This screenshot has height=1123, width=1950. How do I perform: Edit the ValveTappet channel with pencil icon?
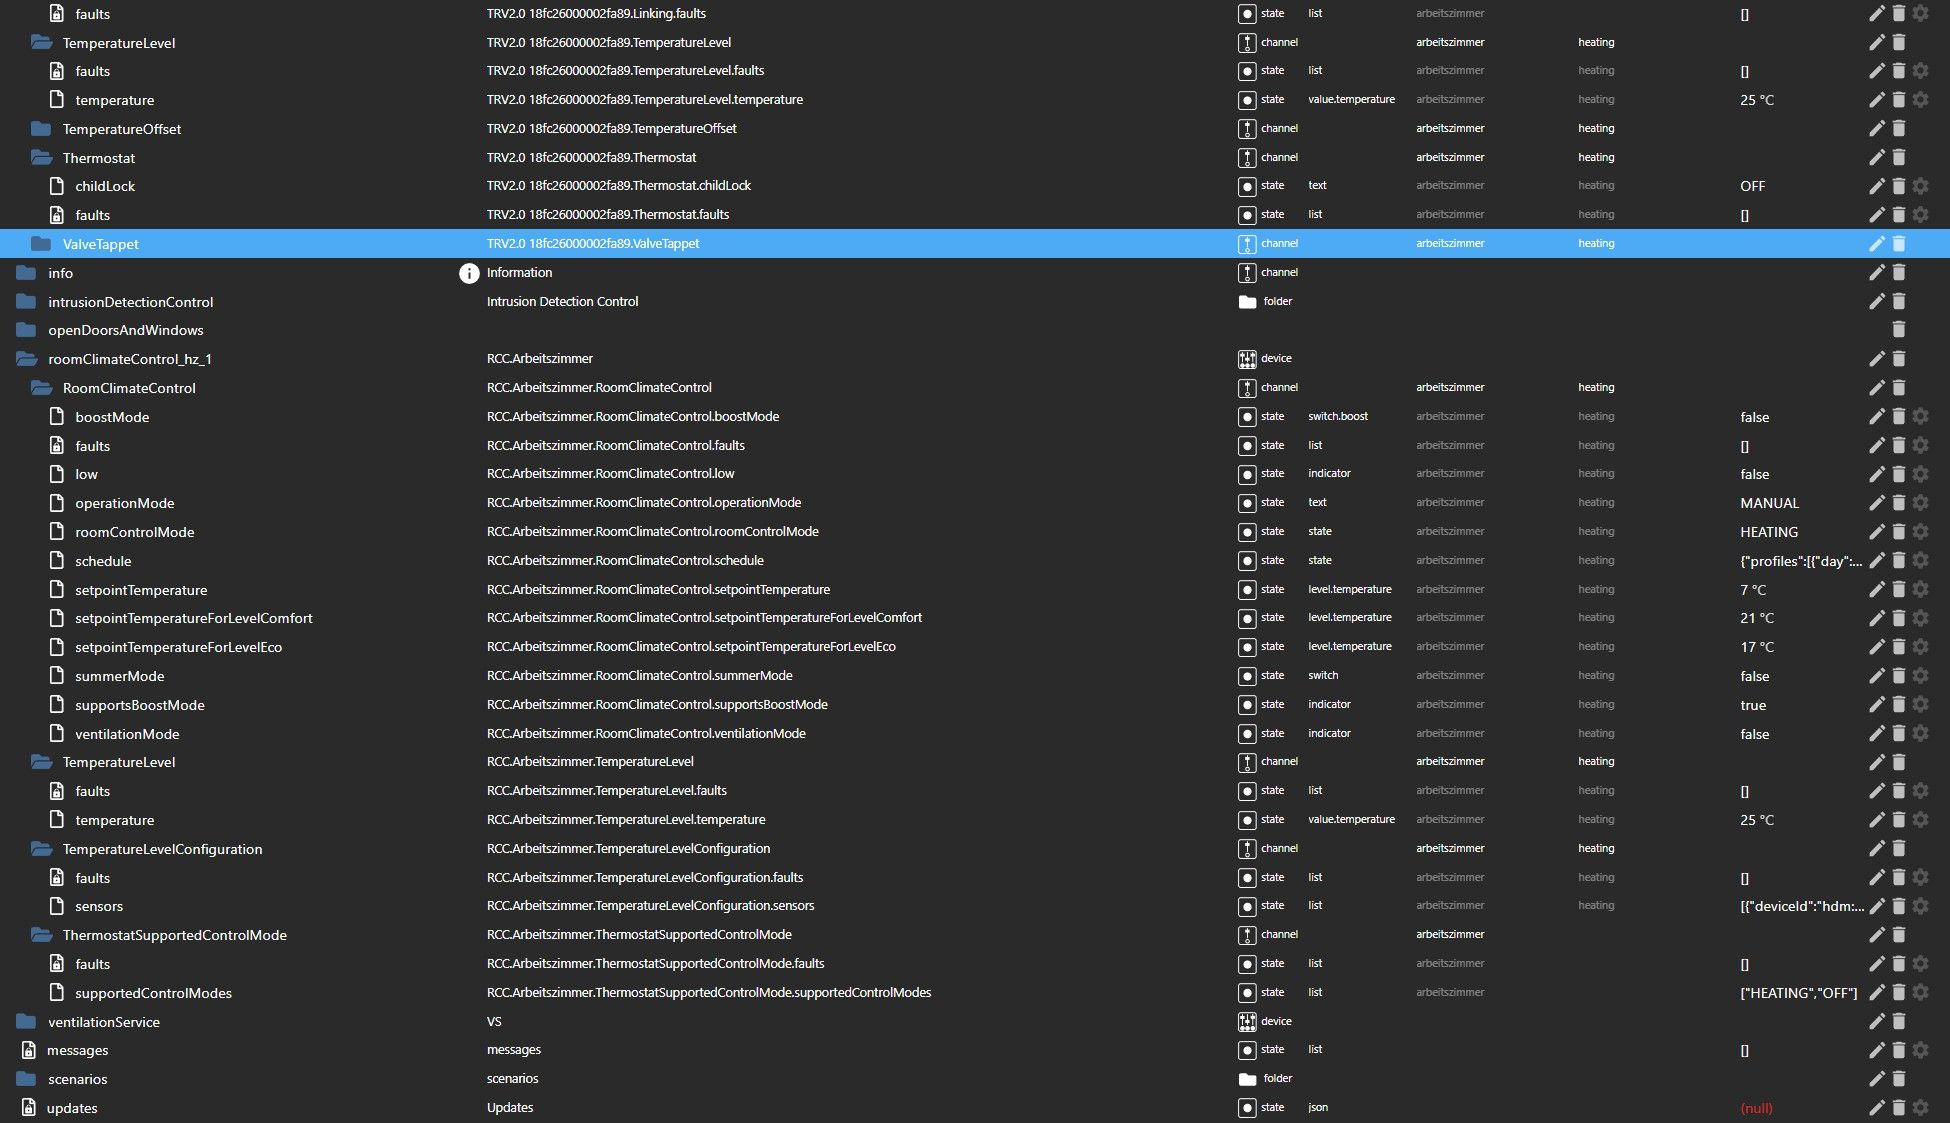coord(1876,244)
